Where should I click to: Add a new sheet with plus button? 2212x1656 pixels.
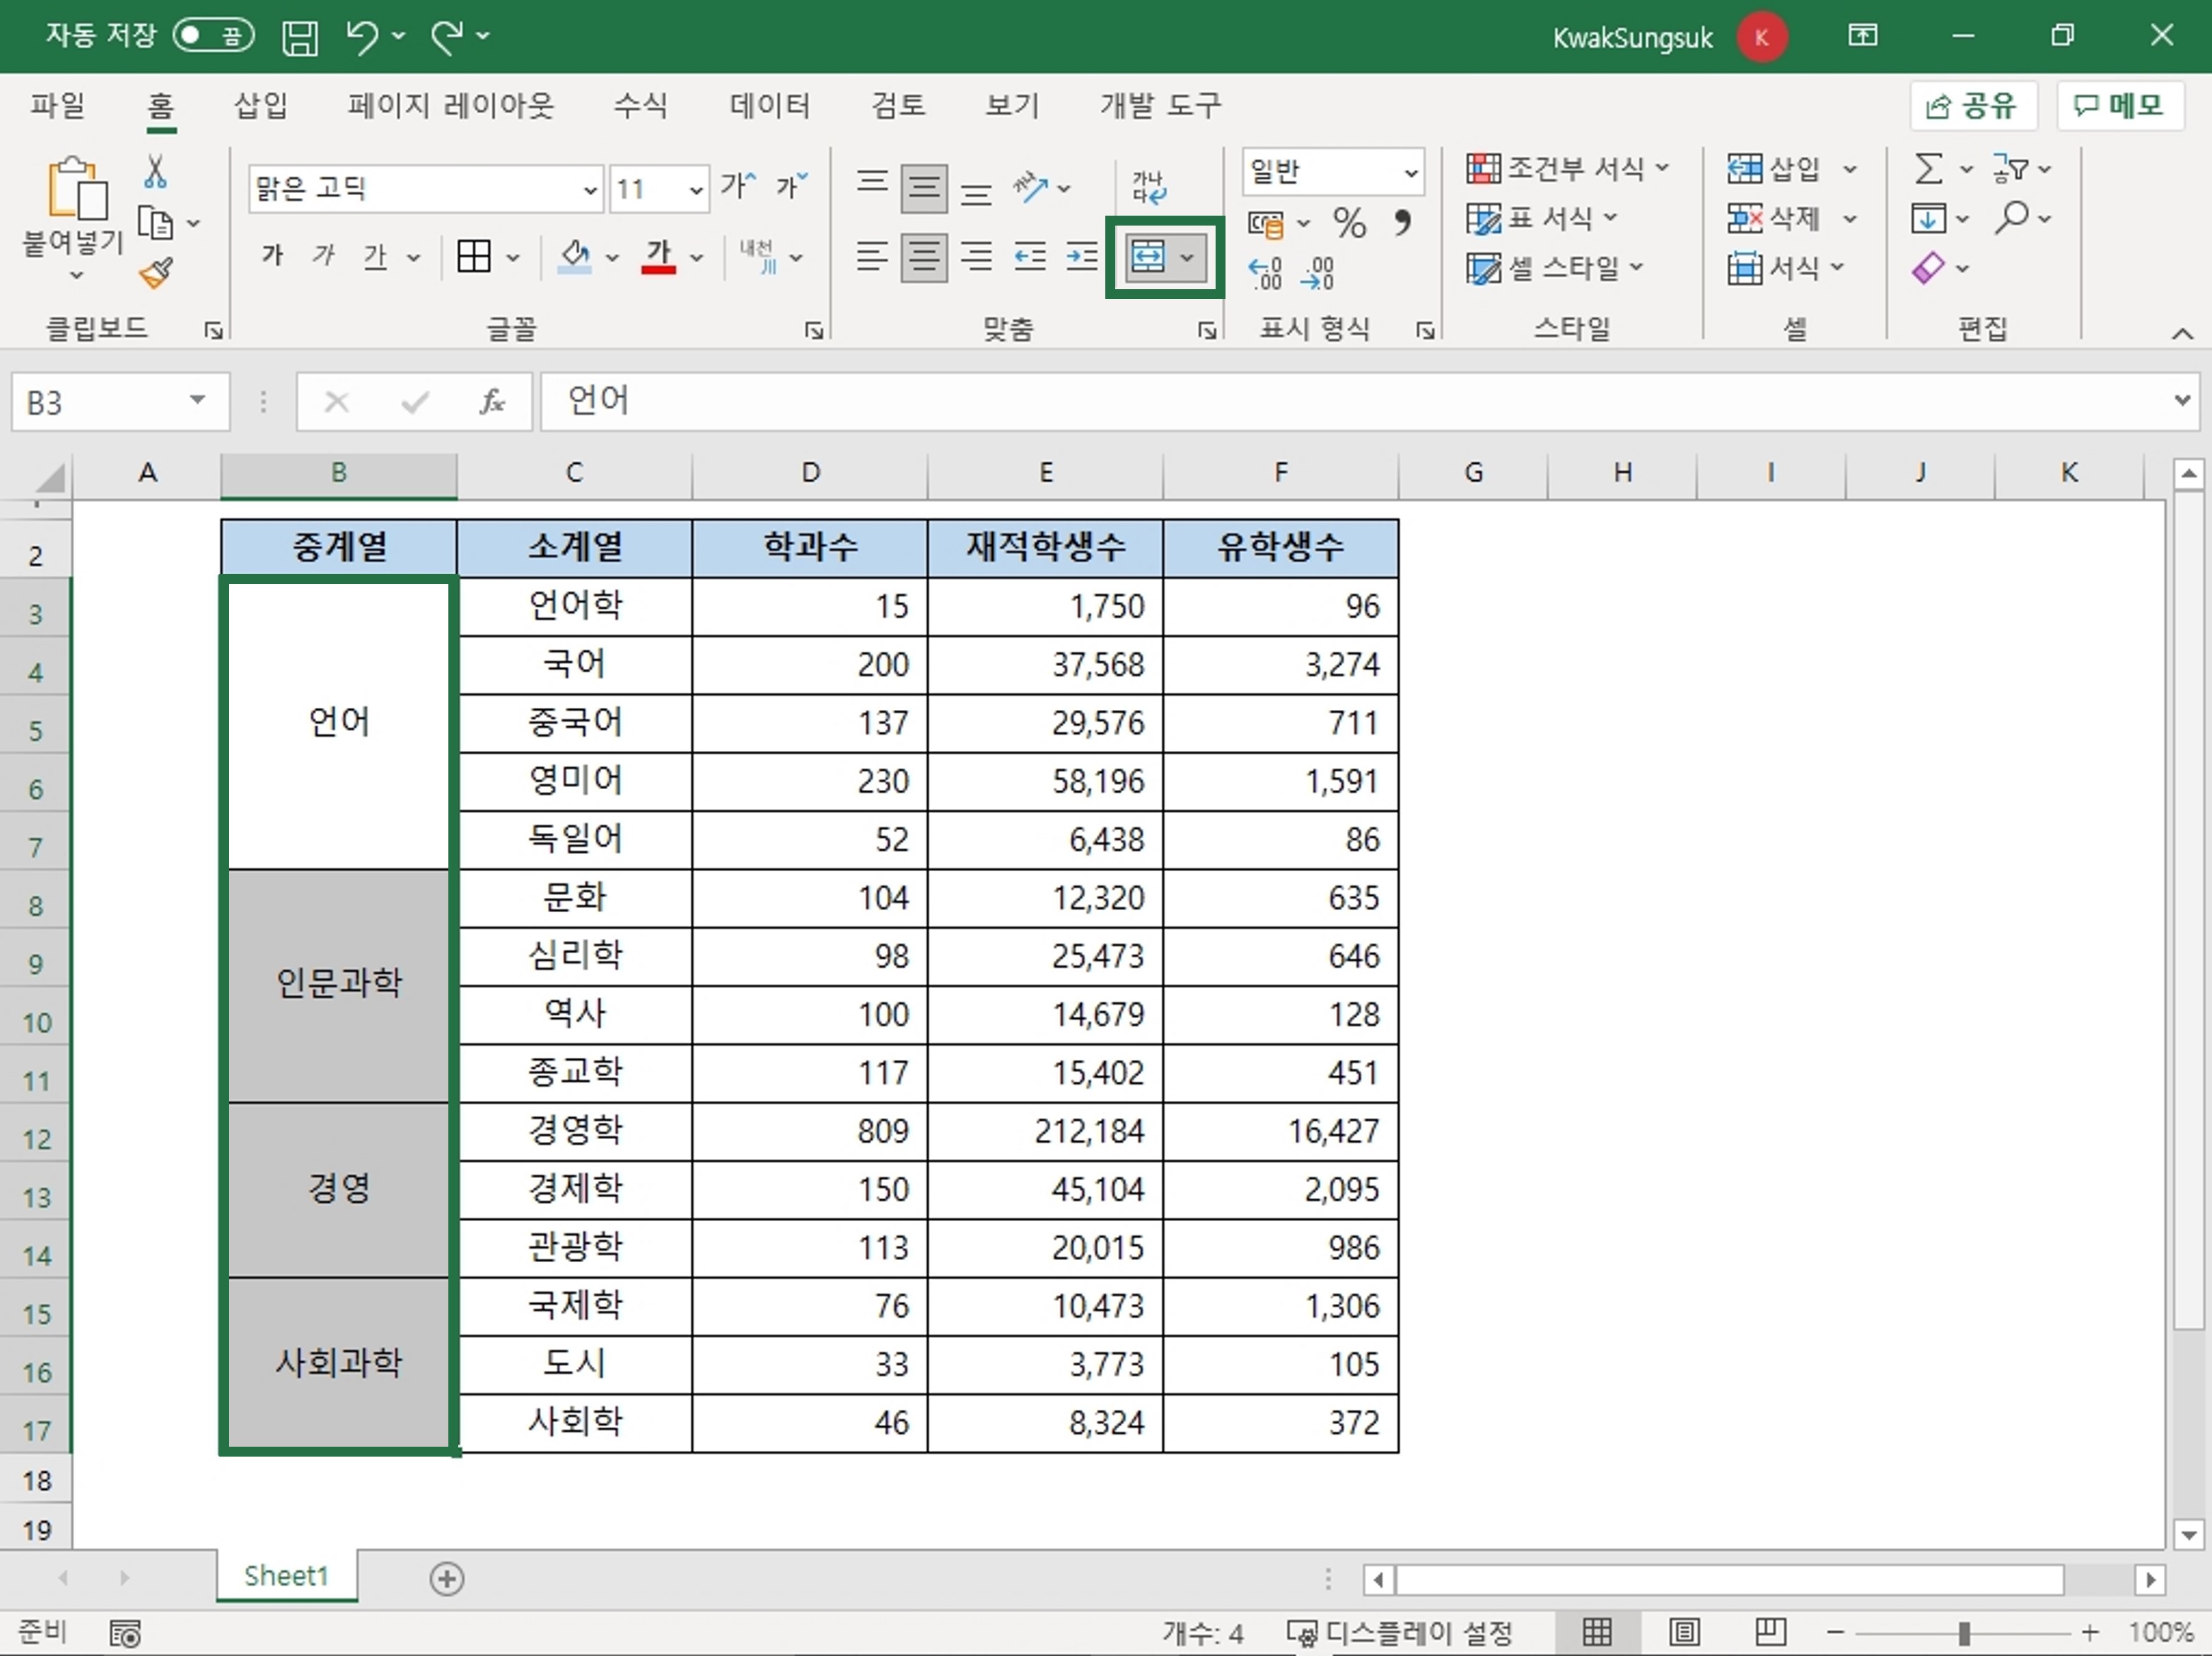pos(446,1578)
